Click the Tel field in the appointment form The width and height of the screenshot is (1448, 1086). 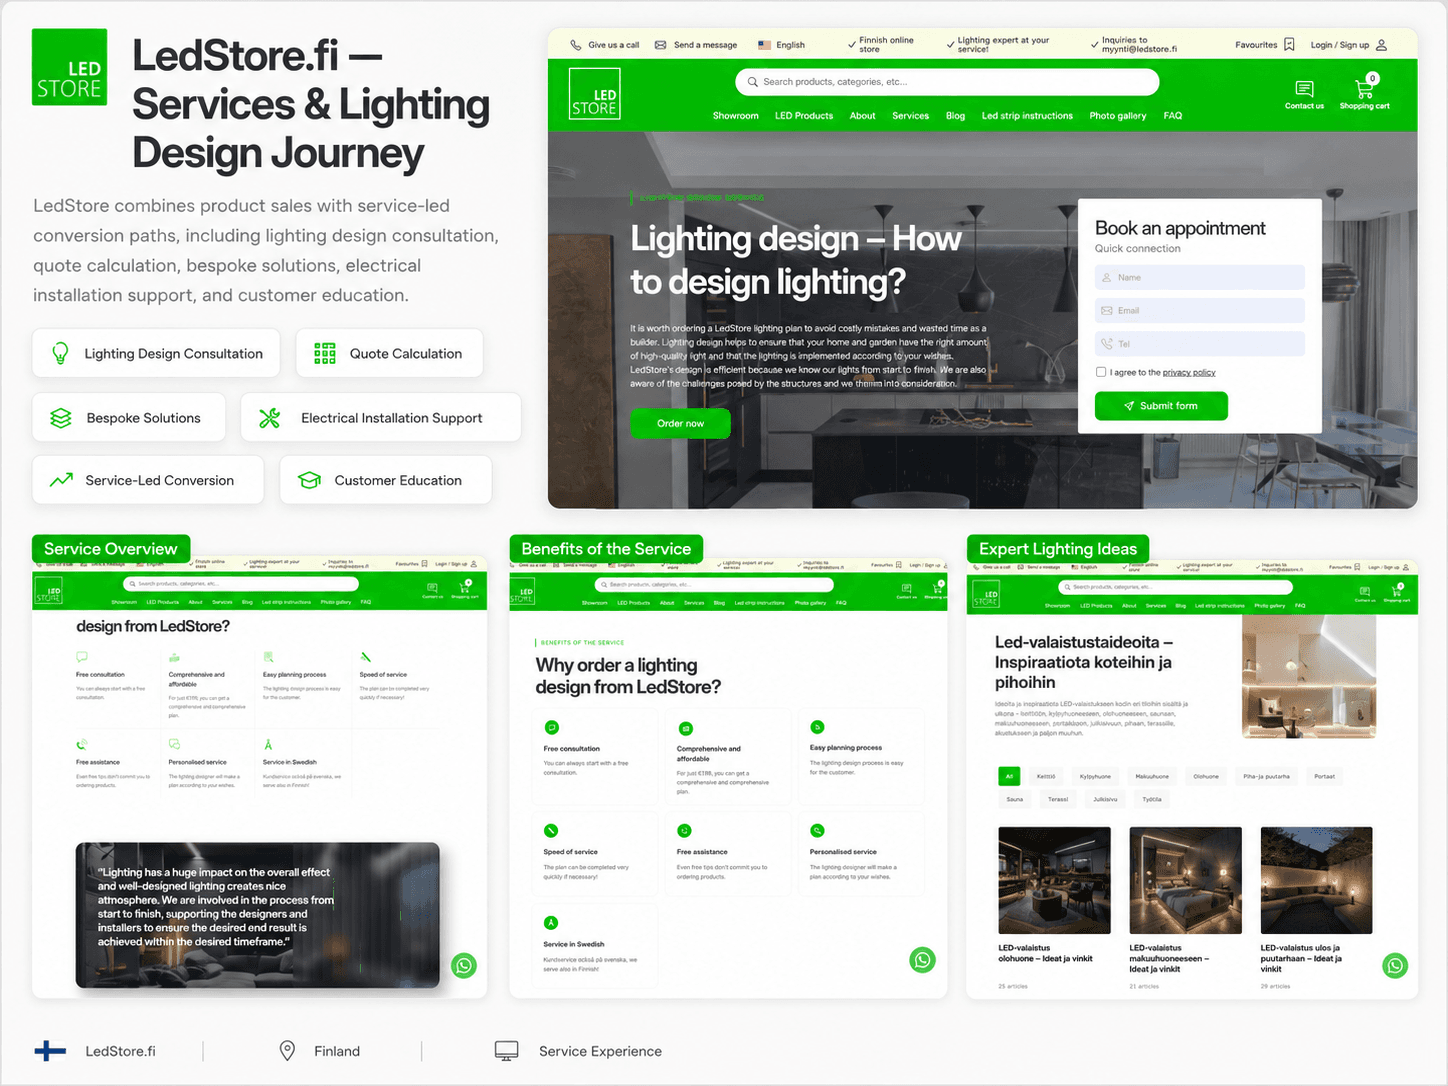[x=1200, y=343]
